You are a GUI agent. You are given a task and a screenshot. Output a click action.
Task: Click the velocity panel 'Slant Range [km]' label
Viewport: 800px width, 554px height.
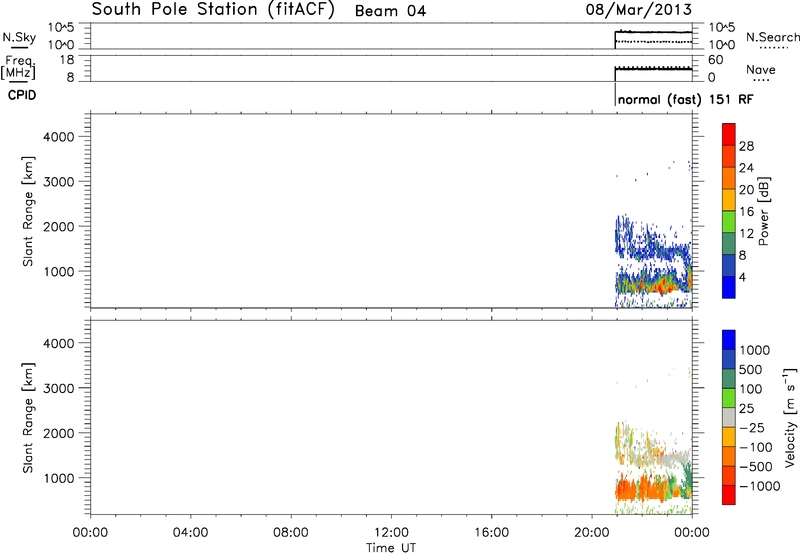[x=28, y=418]
